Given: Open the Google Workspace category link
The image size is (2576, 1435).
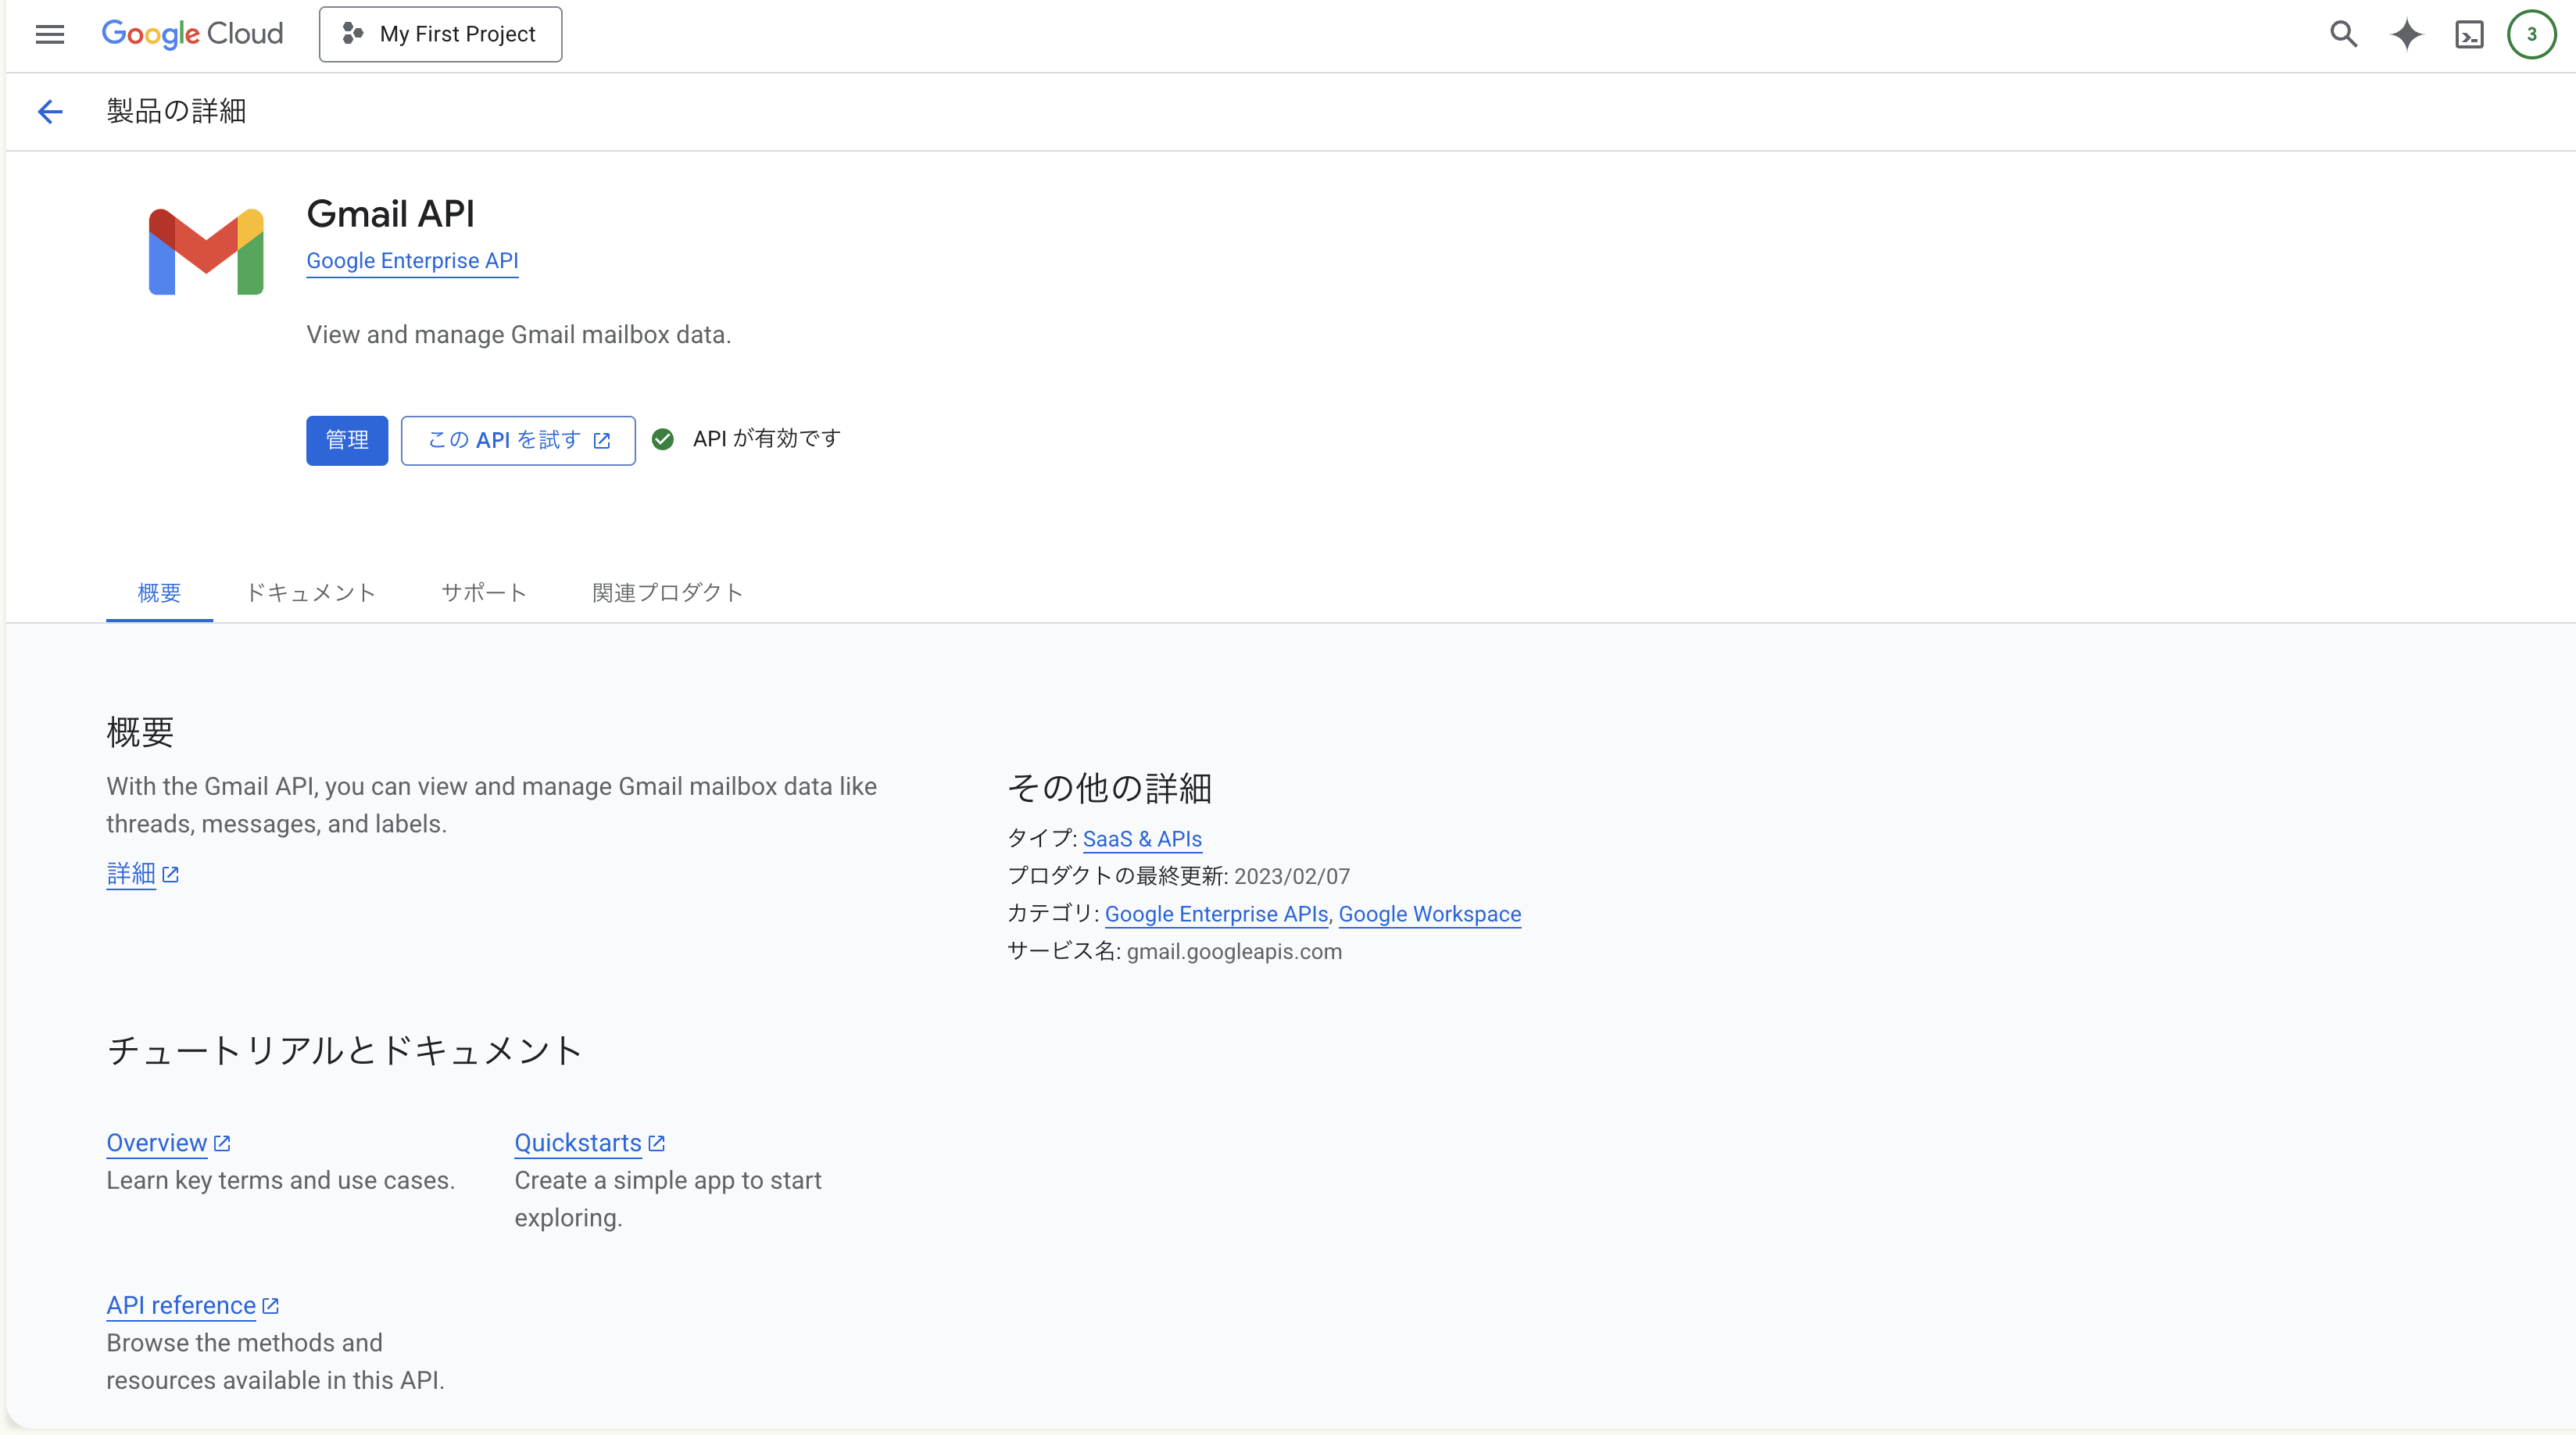Looking at the screenshot, I should coord(1430,914).
